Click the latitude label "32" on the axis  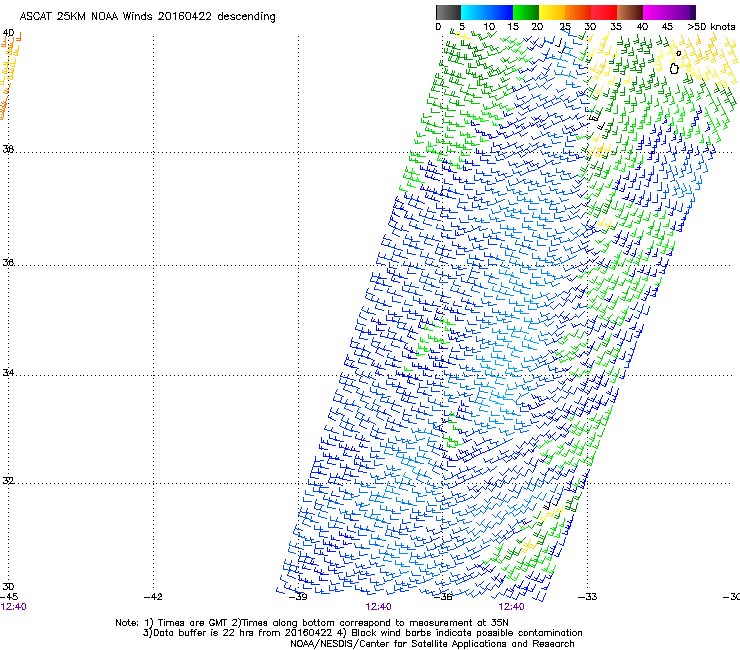pyautogui.click(x=8, y=481)
